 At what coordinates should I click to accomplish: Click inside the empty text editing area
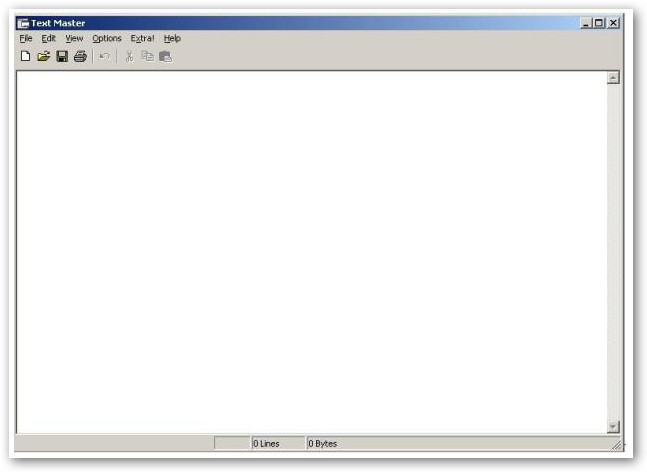(x=312, y=252)
